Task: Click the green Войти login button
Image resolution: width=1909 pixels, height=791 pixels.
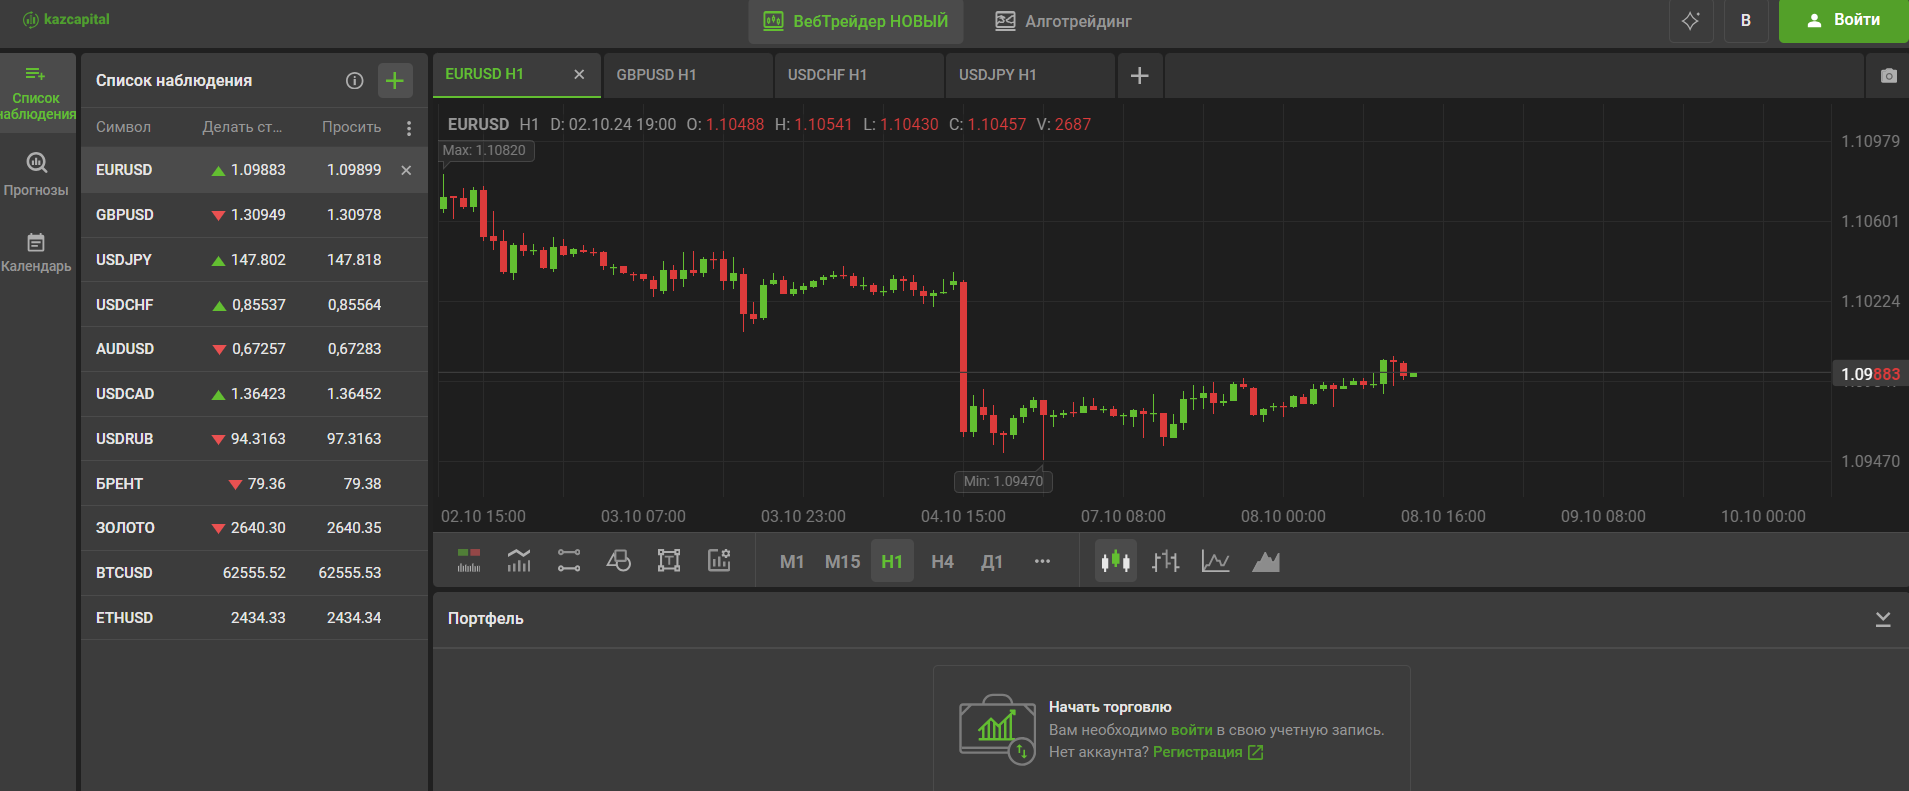Action: 1843,21
